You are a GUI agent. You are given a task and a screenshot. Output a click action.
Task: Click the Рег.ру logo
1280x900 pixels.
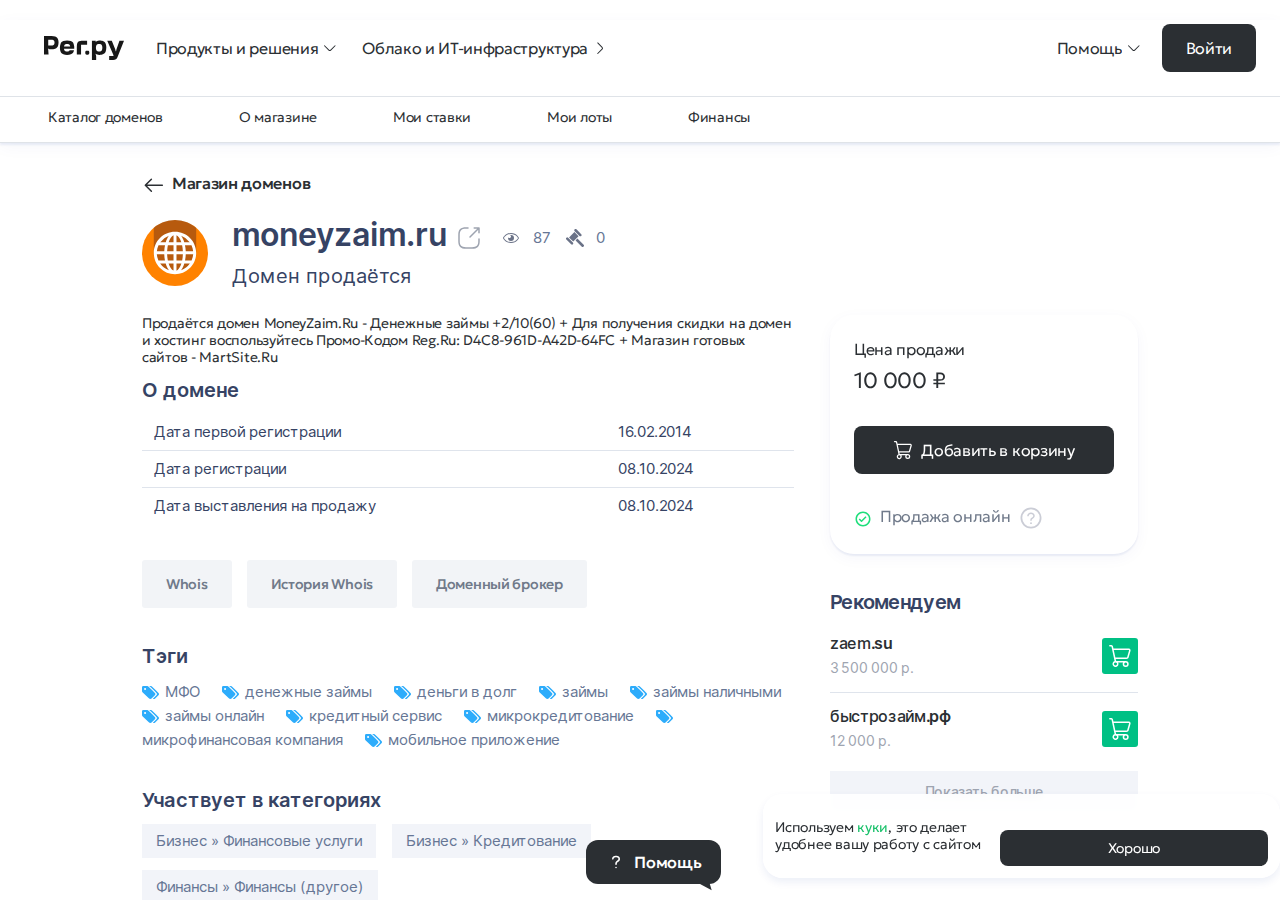pyautogui.click(x=83, y=47)
